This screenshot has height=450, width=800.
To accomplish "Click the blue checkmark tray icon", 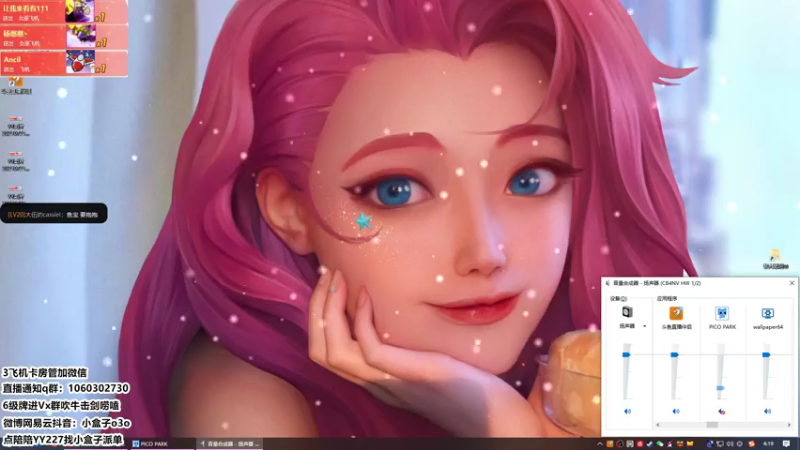I will (x=649, y=444).
